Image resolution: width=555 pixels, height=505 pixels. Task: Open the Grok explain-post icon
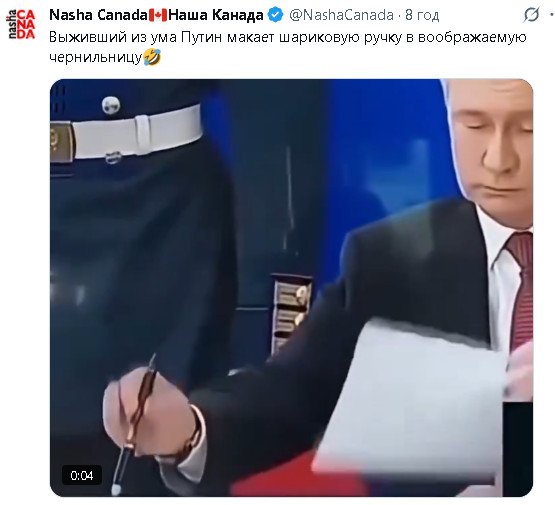pyautogui.click(x=531, y=15)
